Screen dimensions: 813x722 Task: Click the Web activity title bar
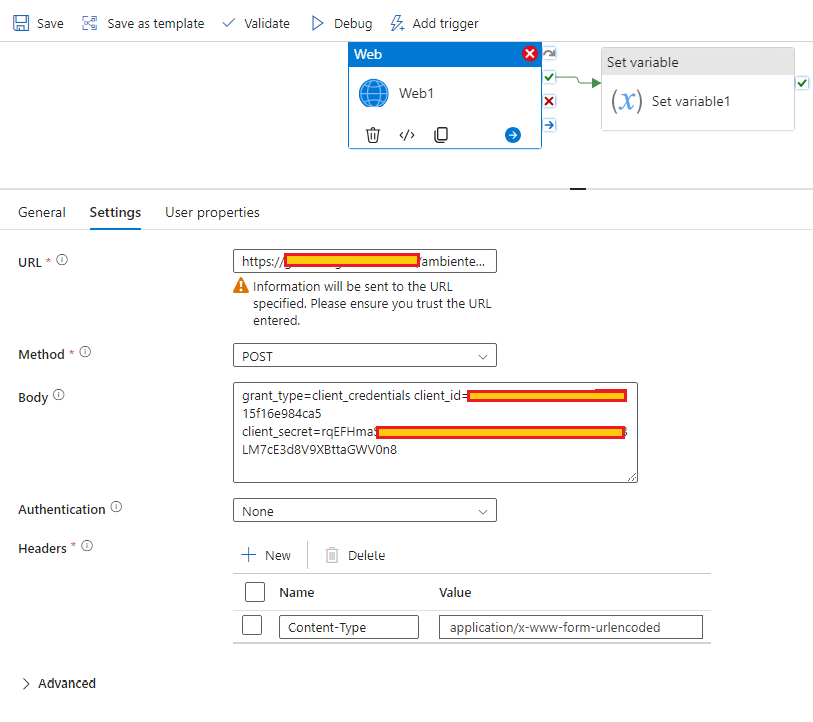(445, 54)
